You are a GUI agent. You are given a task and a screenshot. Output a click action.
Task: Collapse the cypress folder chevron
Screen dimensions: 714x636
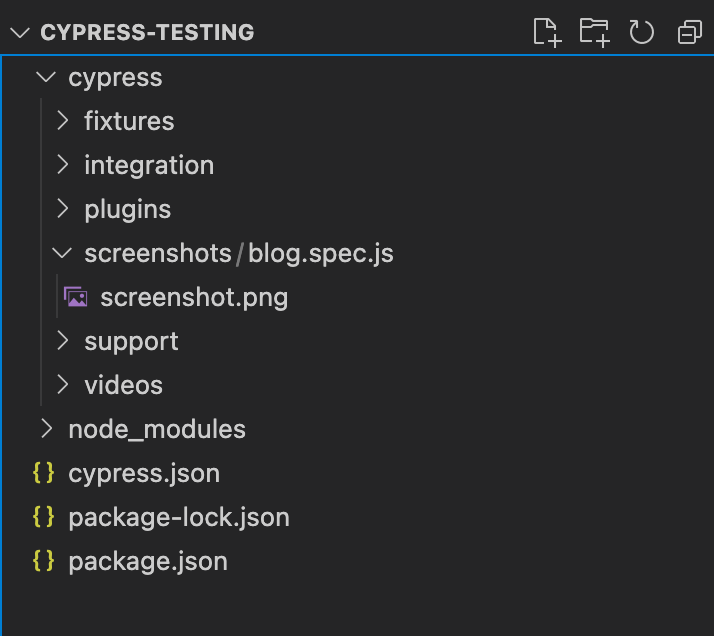click(46, 77)
